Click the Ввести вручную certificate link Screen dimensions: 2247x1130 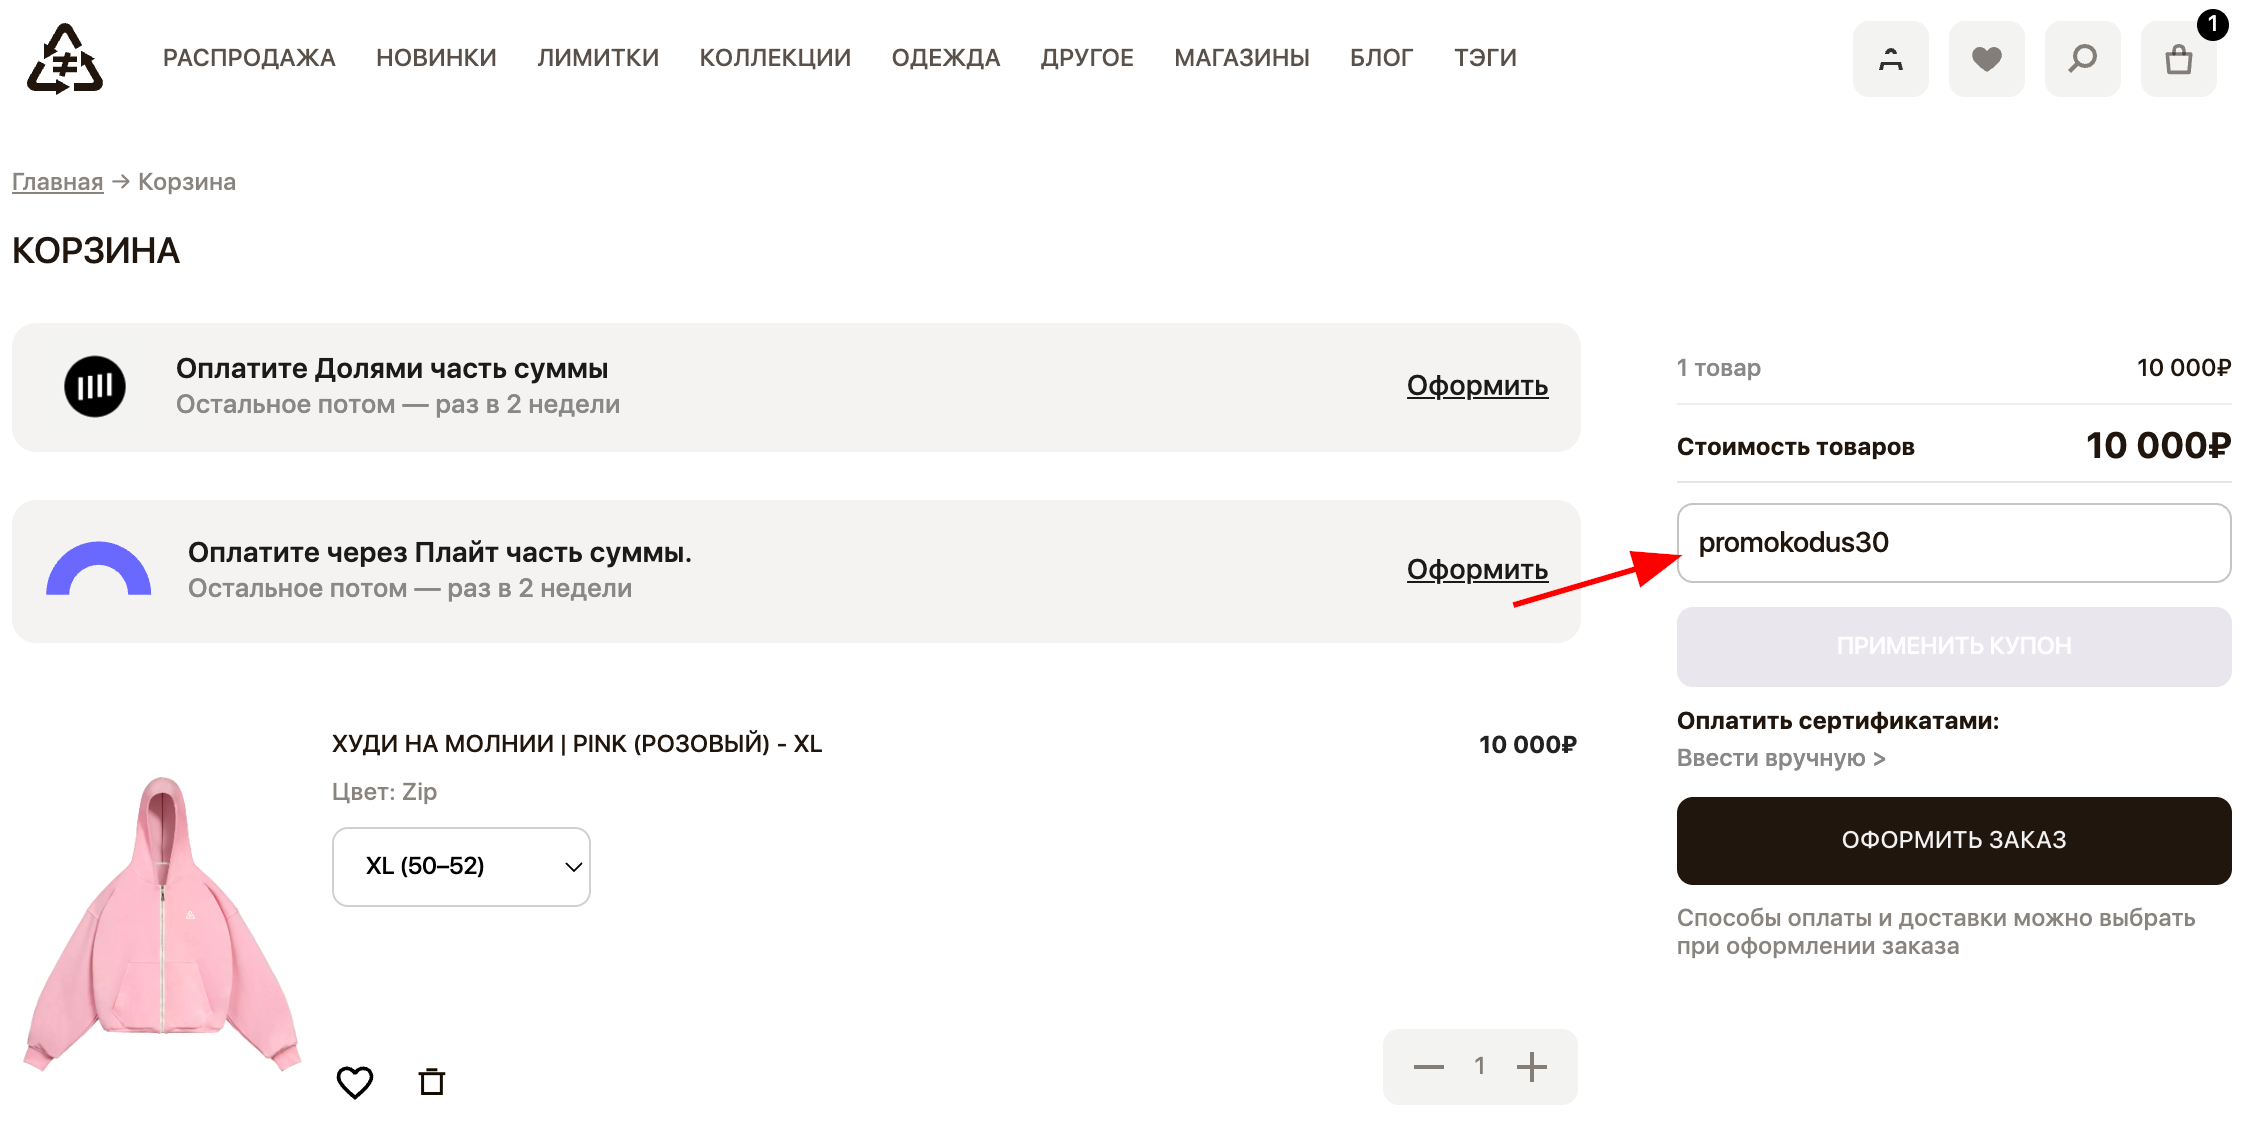[x=1780, y=758]
